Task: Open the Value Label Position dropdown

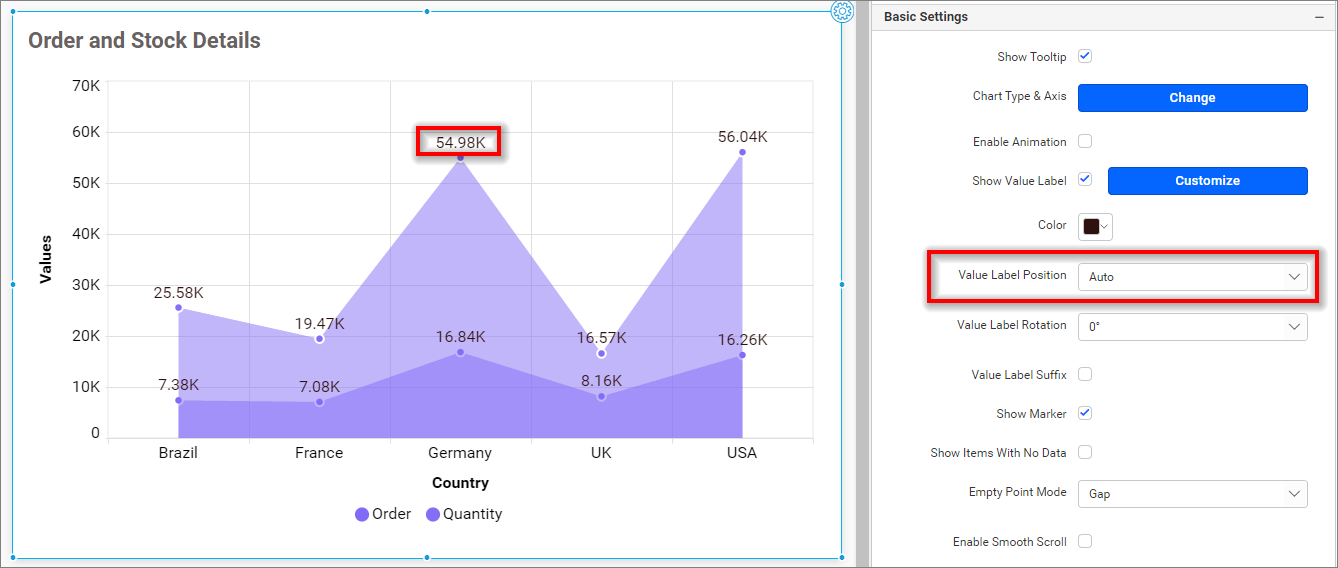Action: (x=1192, y=276)
